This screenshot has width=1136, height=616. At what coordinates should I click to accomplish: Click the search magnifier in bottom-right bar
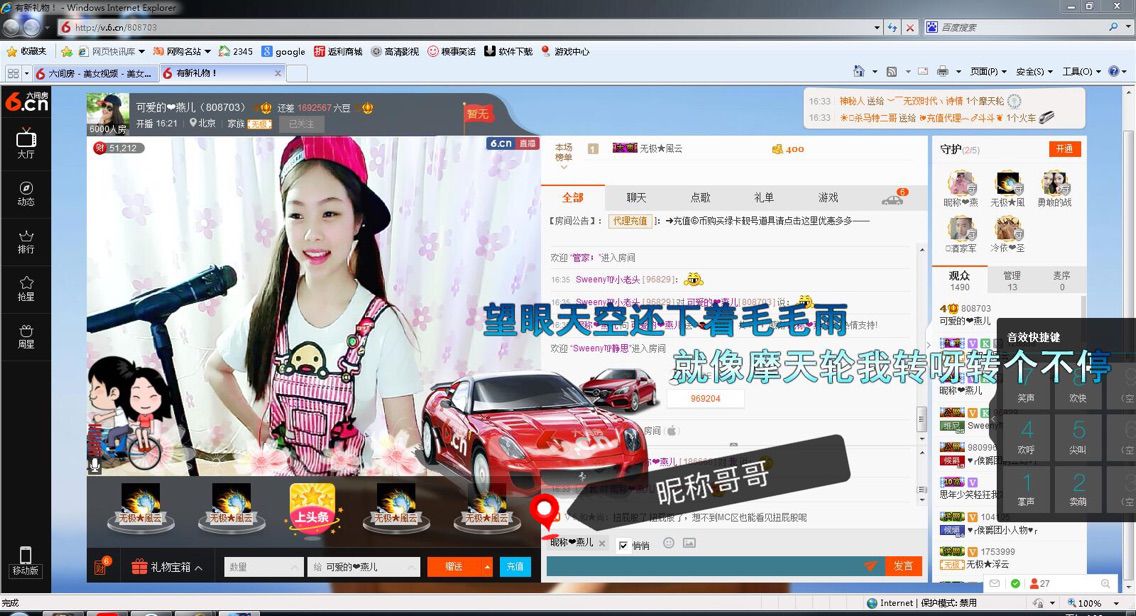(x=1105, y=583)
